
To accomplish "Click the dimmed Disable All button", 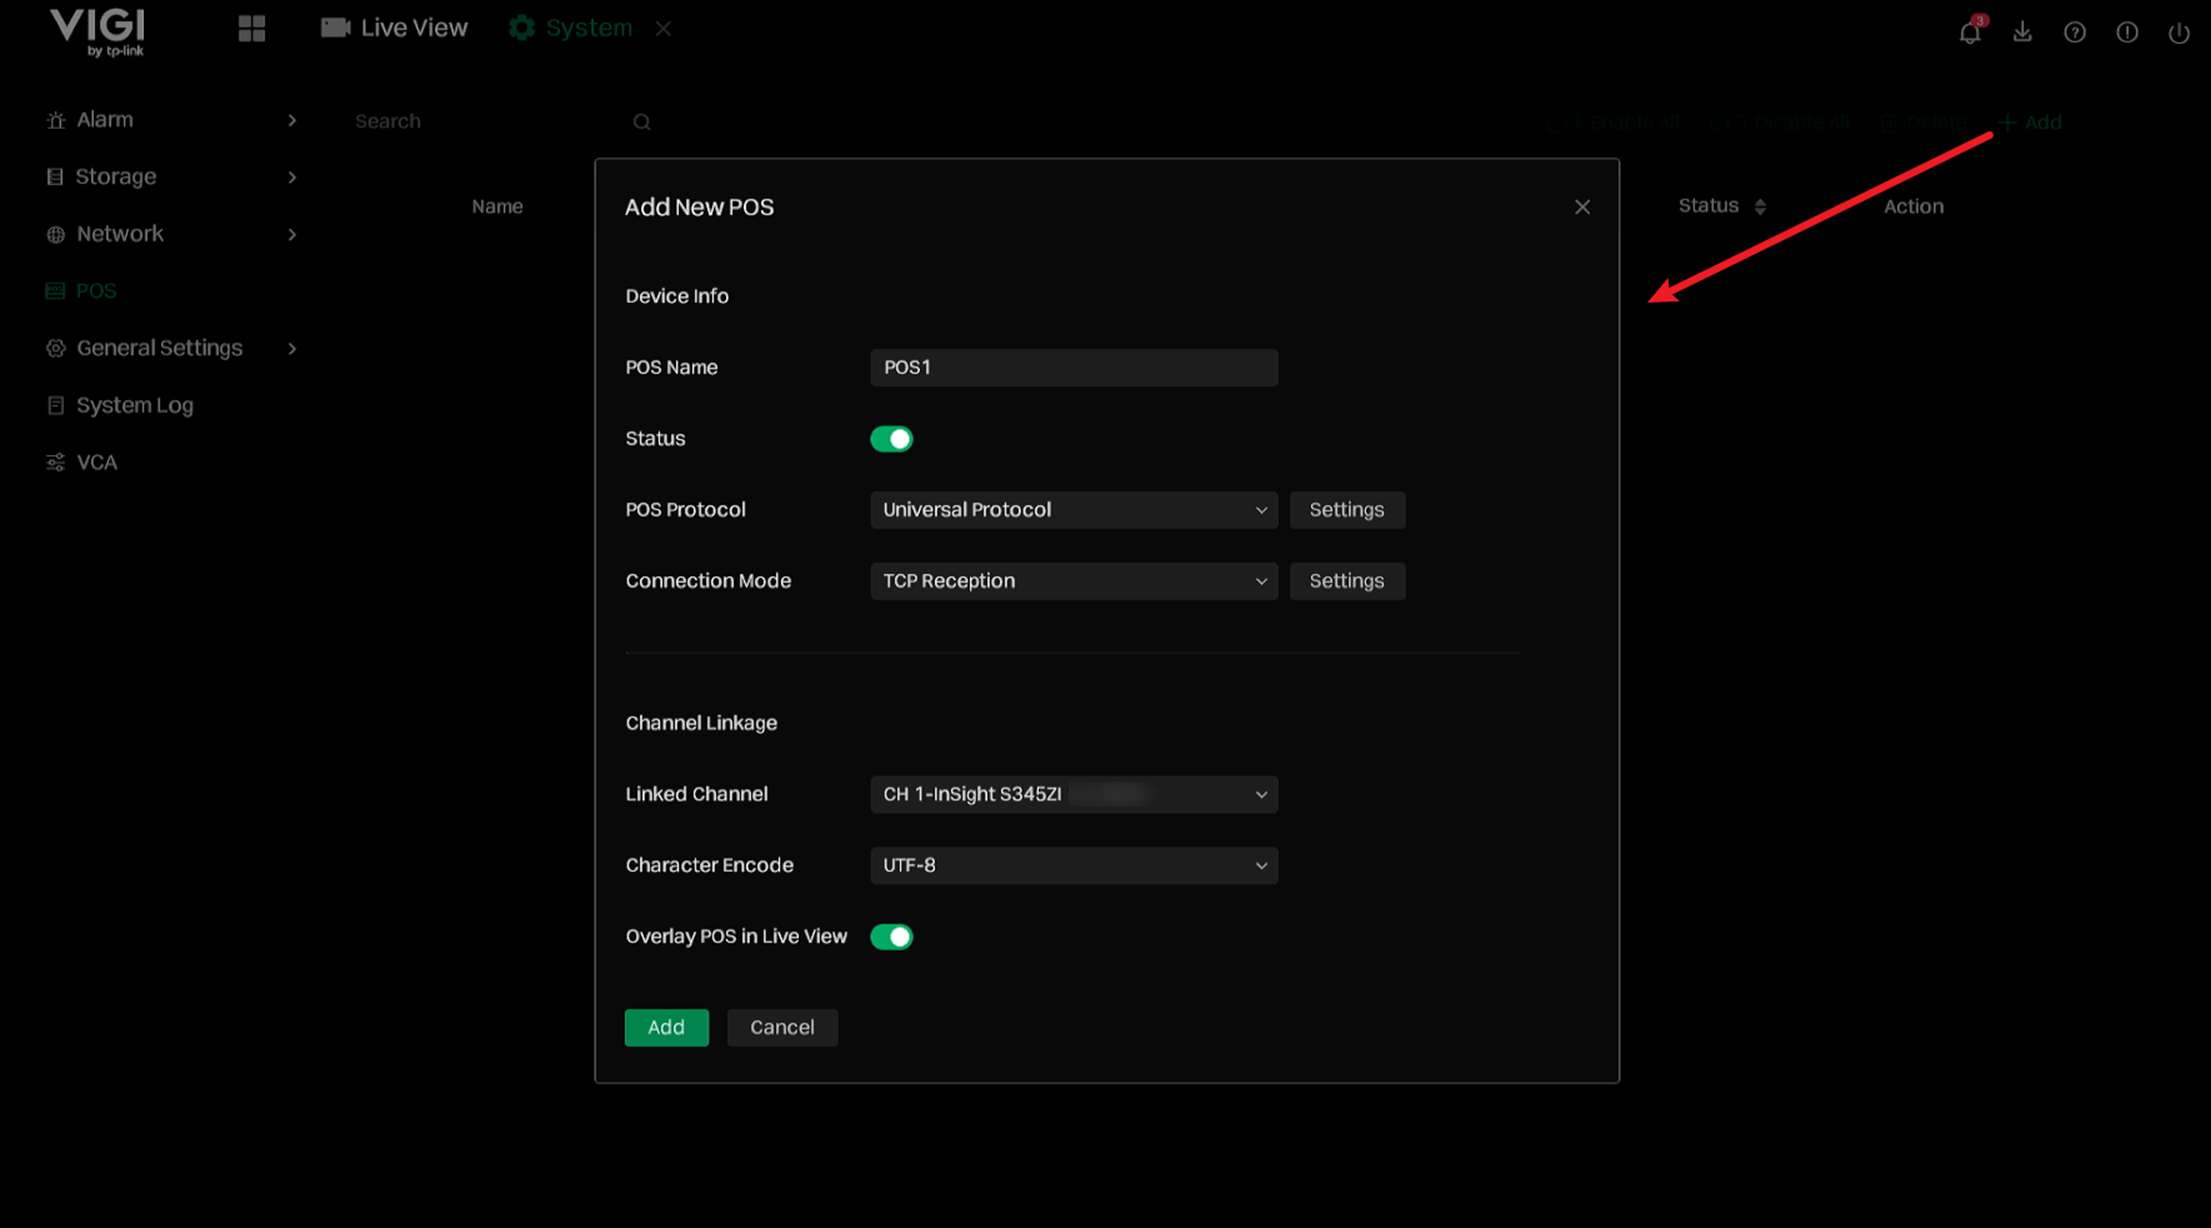I will coord(1780,122).
